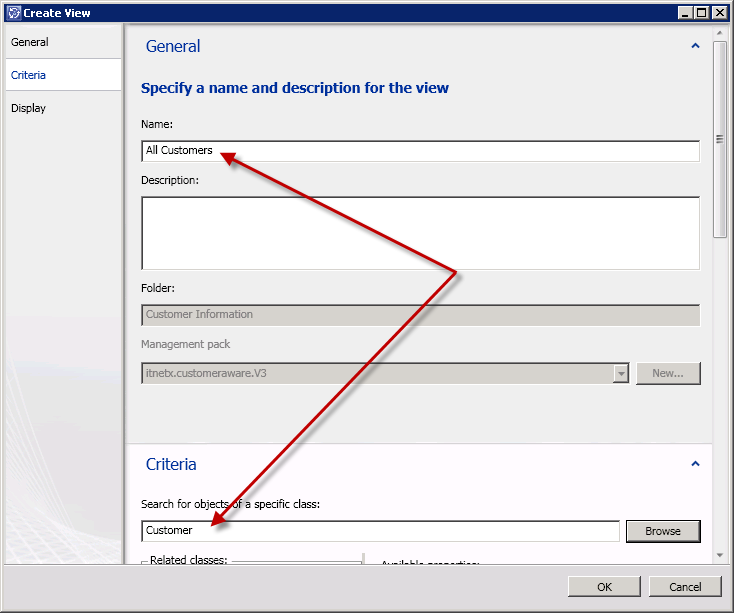Click the scrollbar down arrow
Screen dimensions: 734x613
coord(720,555)
